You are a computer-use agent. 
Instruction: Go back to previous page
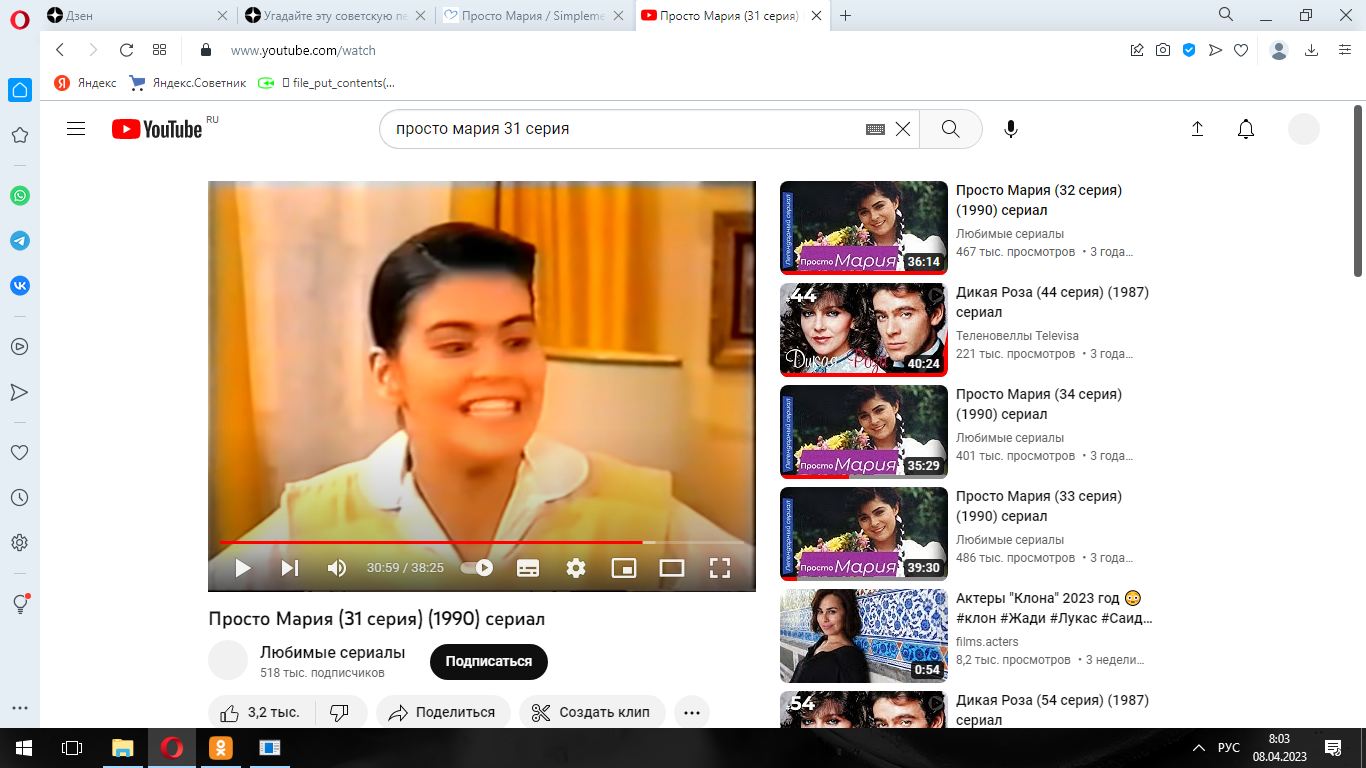click(x=60, y=50)
